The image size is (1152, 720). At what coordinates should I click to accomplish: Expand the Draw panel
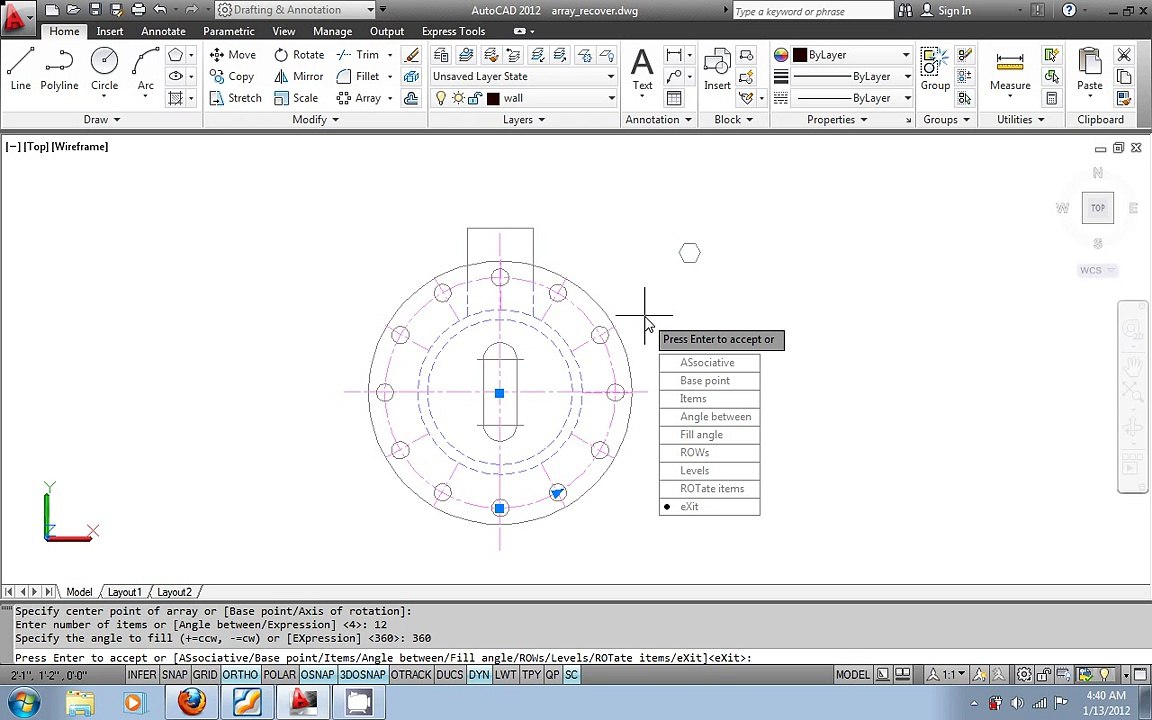click(x=101, y=120)
